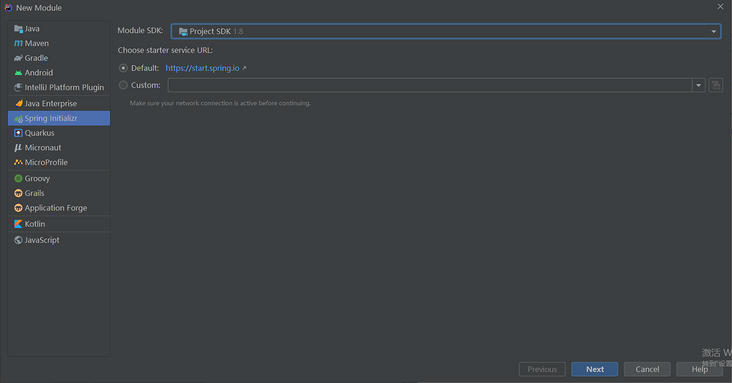The image size is (732, 383).
Task: Click the Micronaut mu icon
Action: [x=18, y=148]
